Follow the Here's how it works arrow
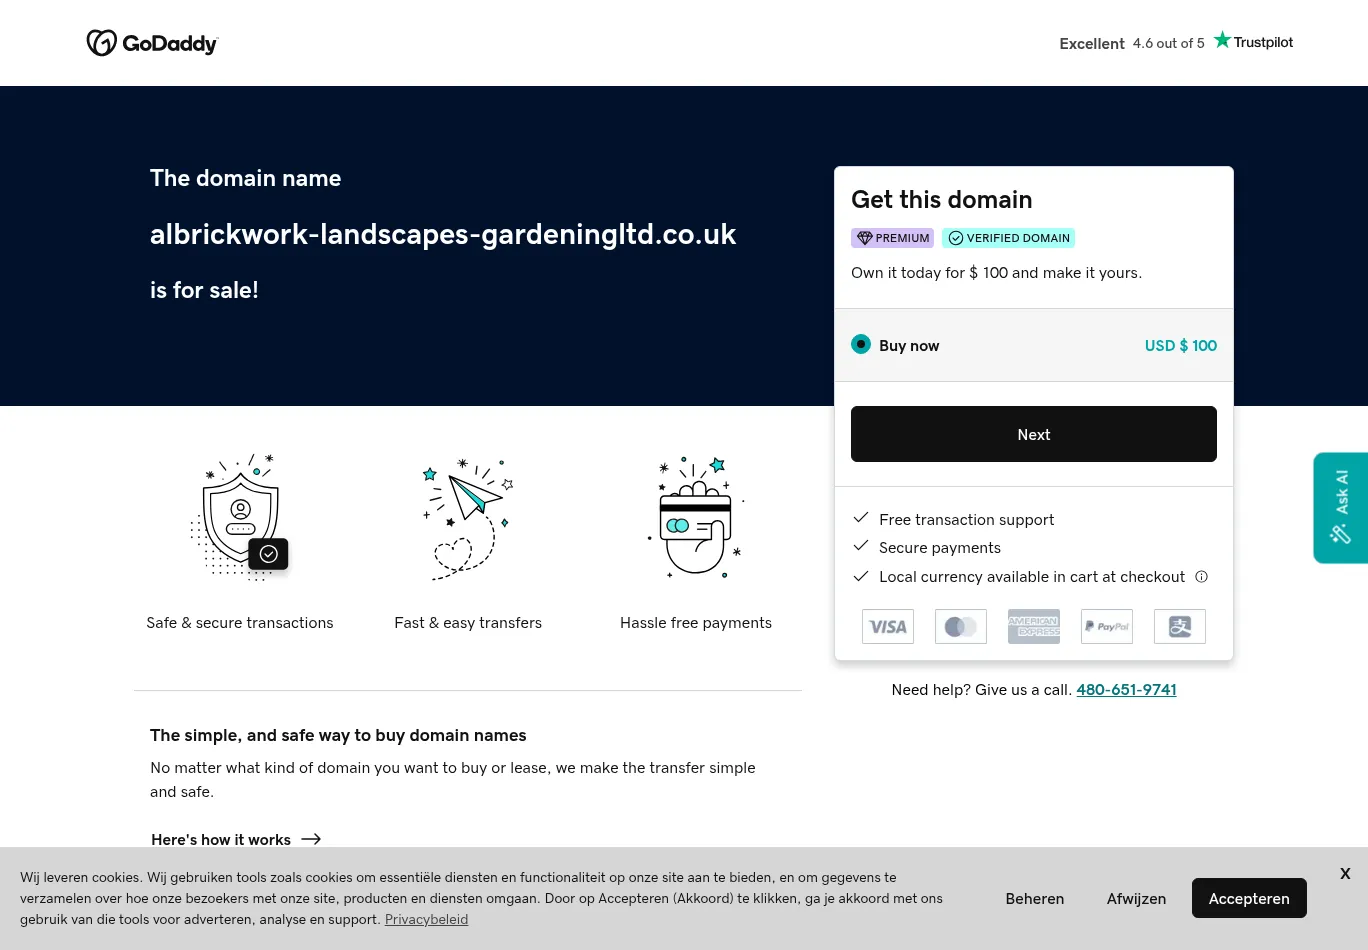Viewport: 1368px width, 950px height. pos(311,840)
